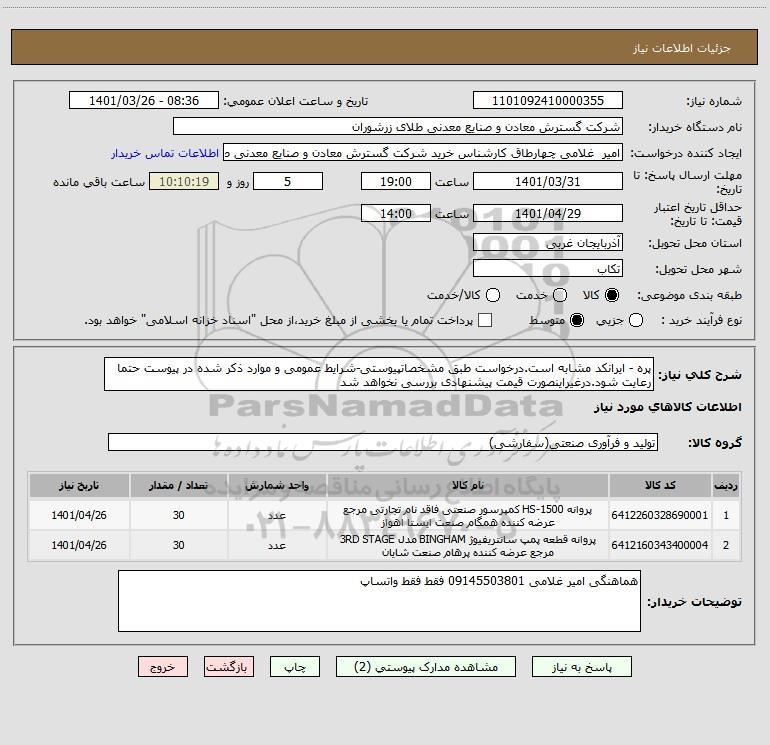
Task: Click the توضیحات خریدار text area
Action: coord(379,601)
